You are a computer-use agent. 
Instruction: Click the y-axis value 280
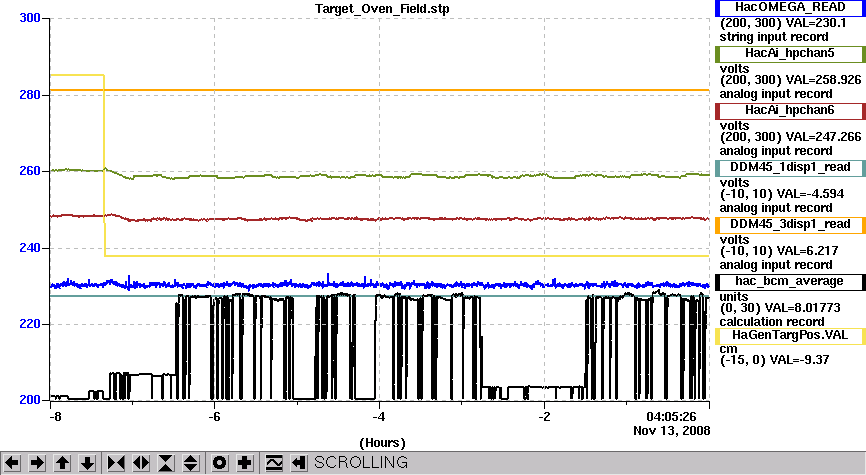click(30, 95)
